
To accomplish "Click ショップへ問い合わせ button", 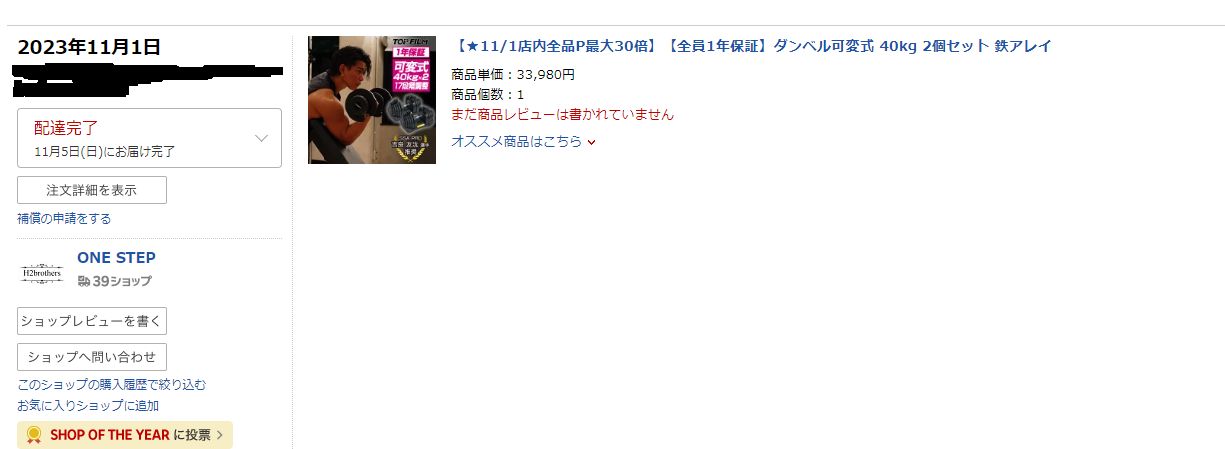I will click(x=92, y=357).
